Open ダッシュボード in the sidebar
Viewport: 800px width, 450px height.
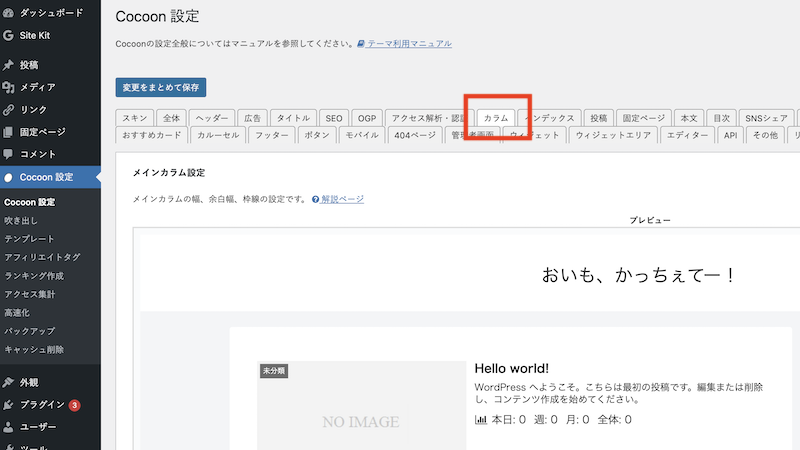pos(51,13)
